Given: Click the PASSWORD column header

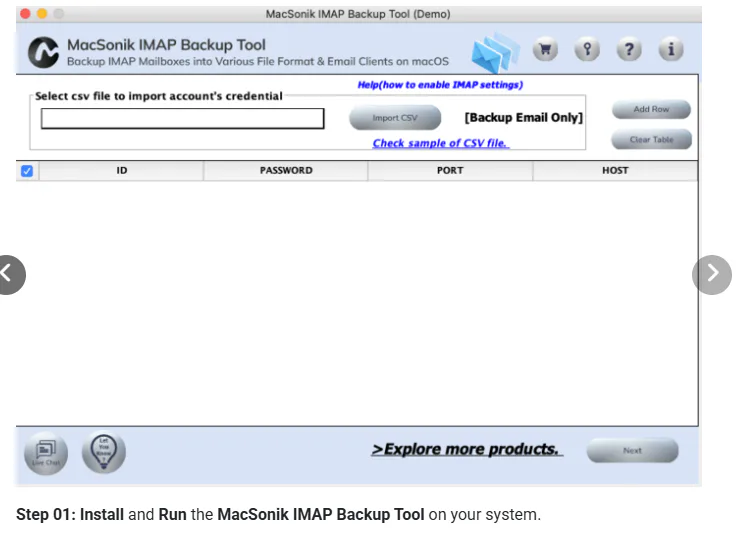Looking at the screenshot, I should coord(286,170).
